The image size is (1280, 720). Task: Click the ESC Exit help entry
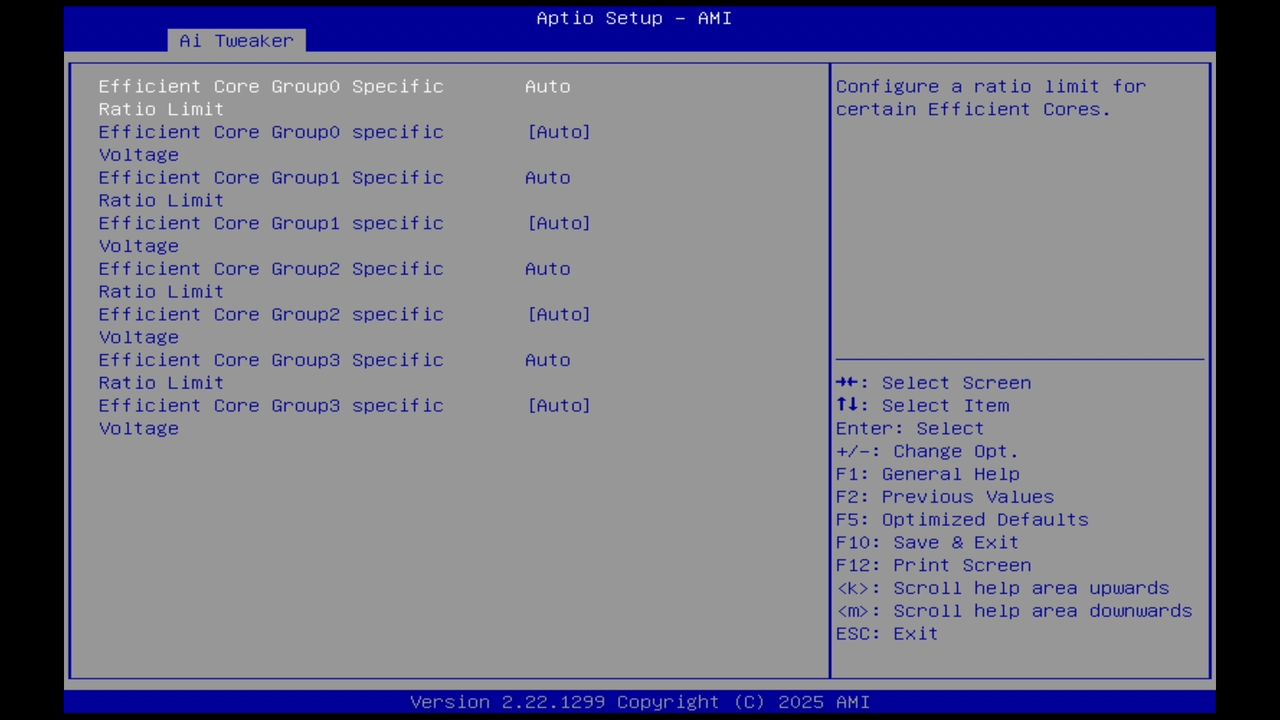tap(886, 633)
